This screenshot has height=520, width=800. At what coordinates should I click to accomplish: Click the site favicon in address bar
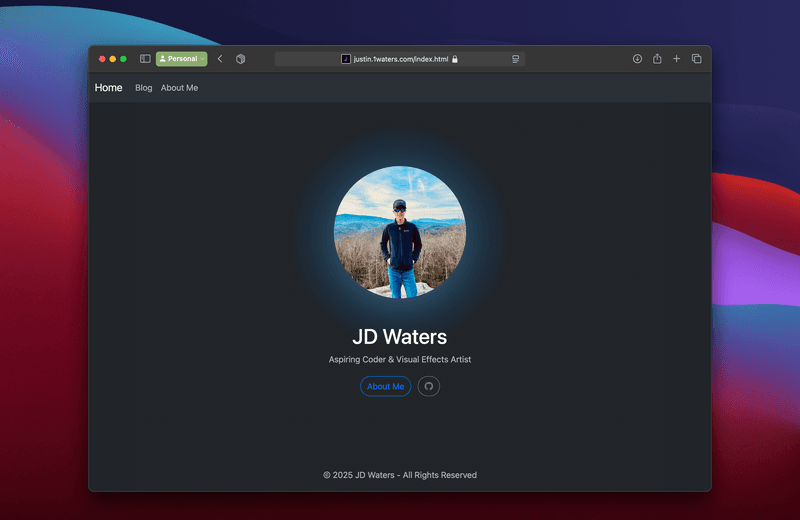pyautogui.click(x=345, y=59)
